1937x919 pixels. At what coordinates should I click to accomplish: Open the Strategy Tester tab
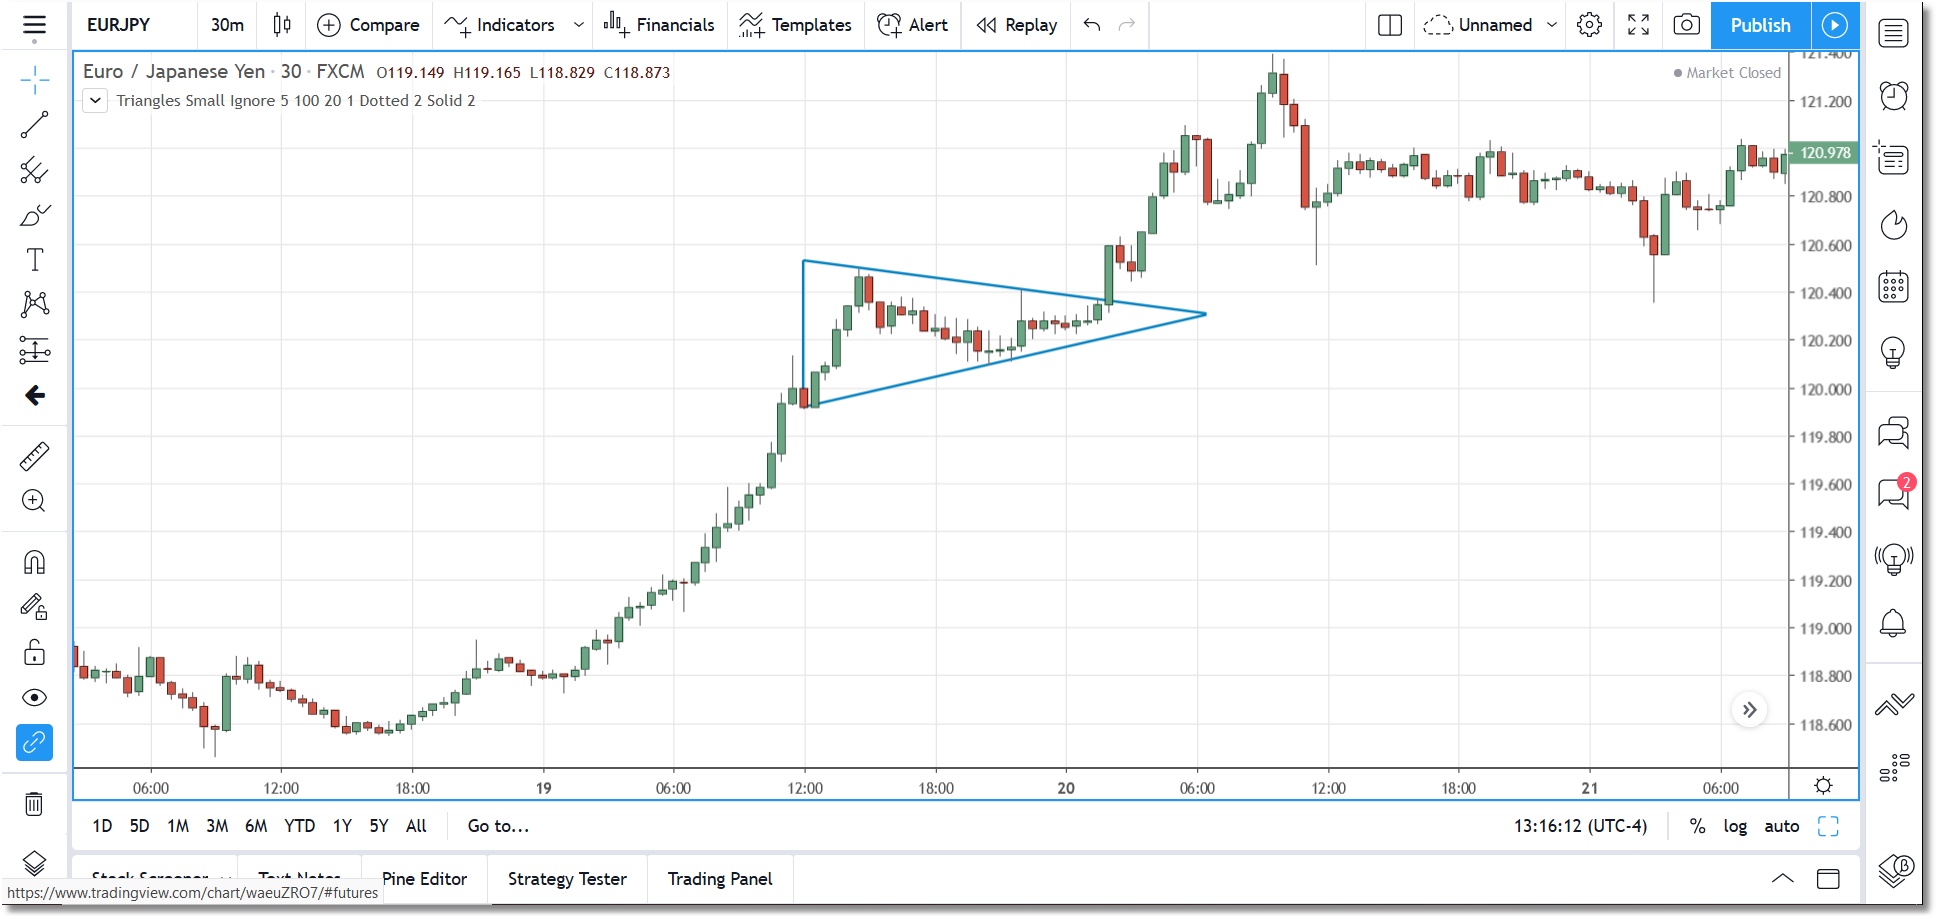click(x=567, y=879)
